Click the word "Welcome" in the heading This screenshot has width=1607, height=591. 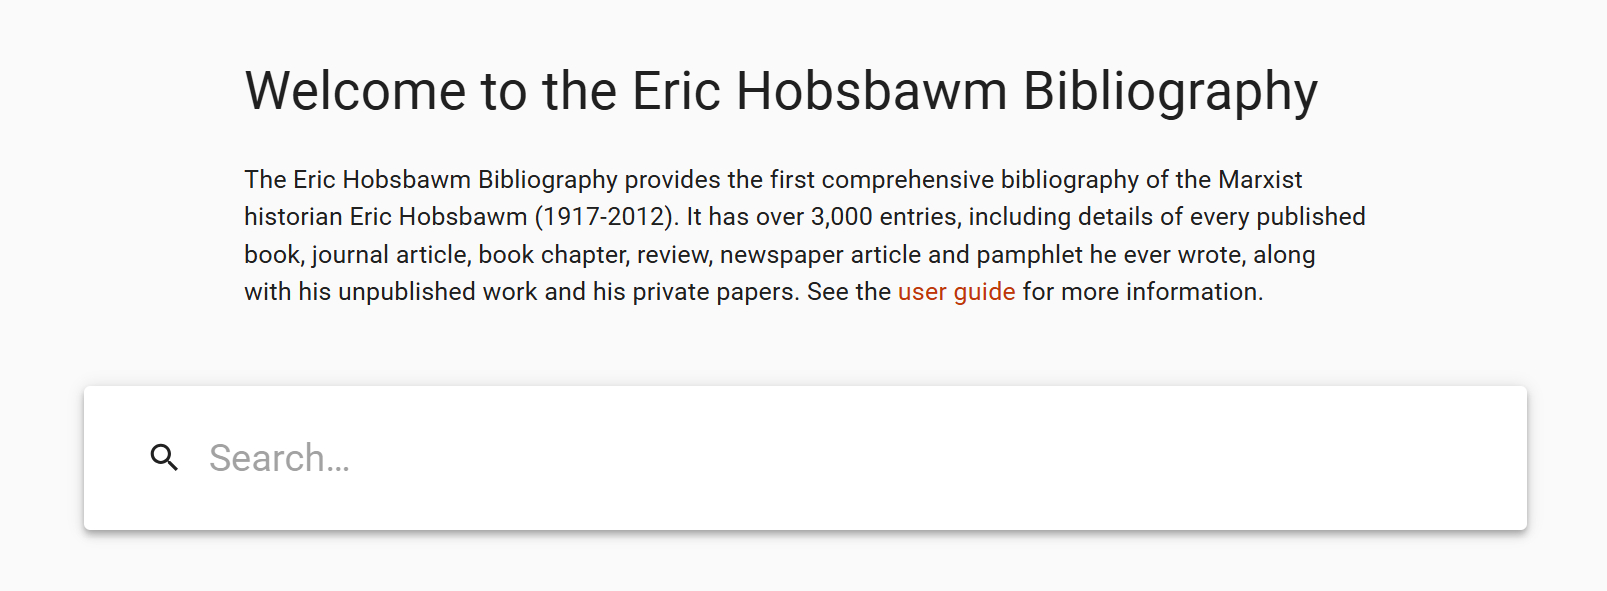coord(356,91)
